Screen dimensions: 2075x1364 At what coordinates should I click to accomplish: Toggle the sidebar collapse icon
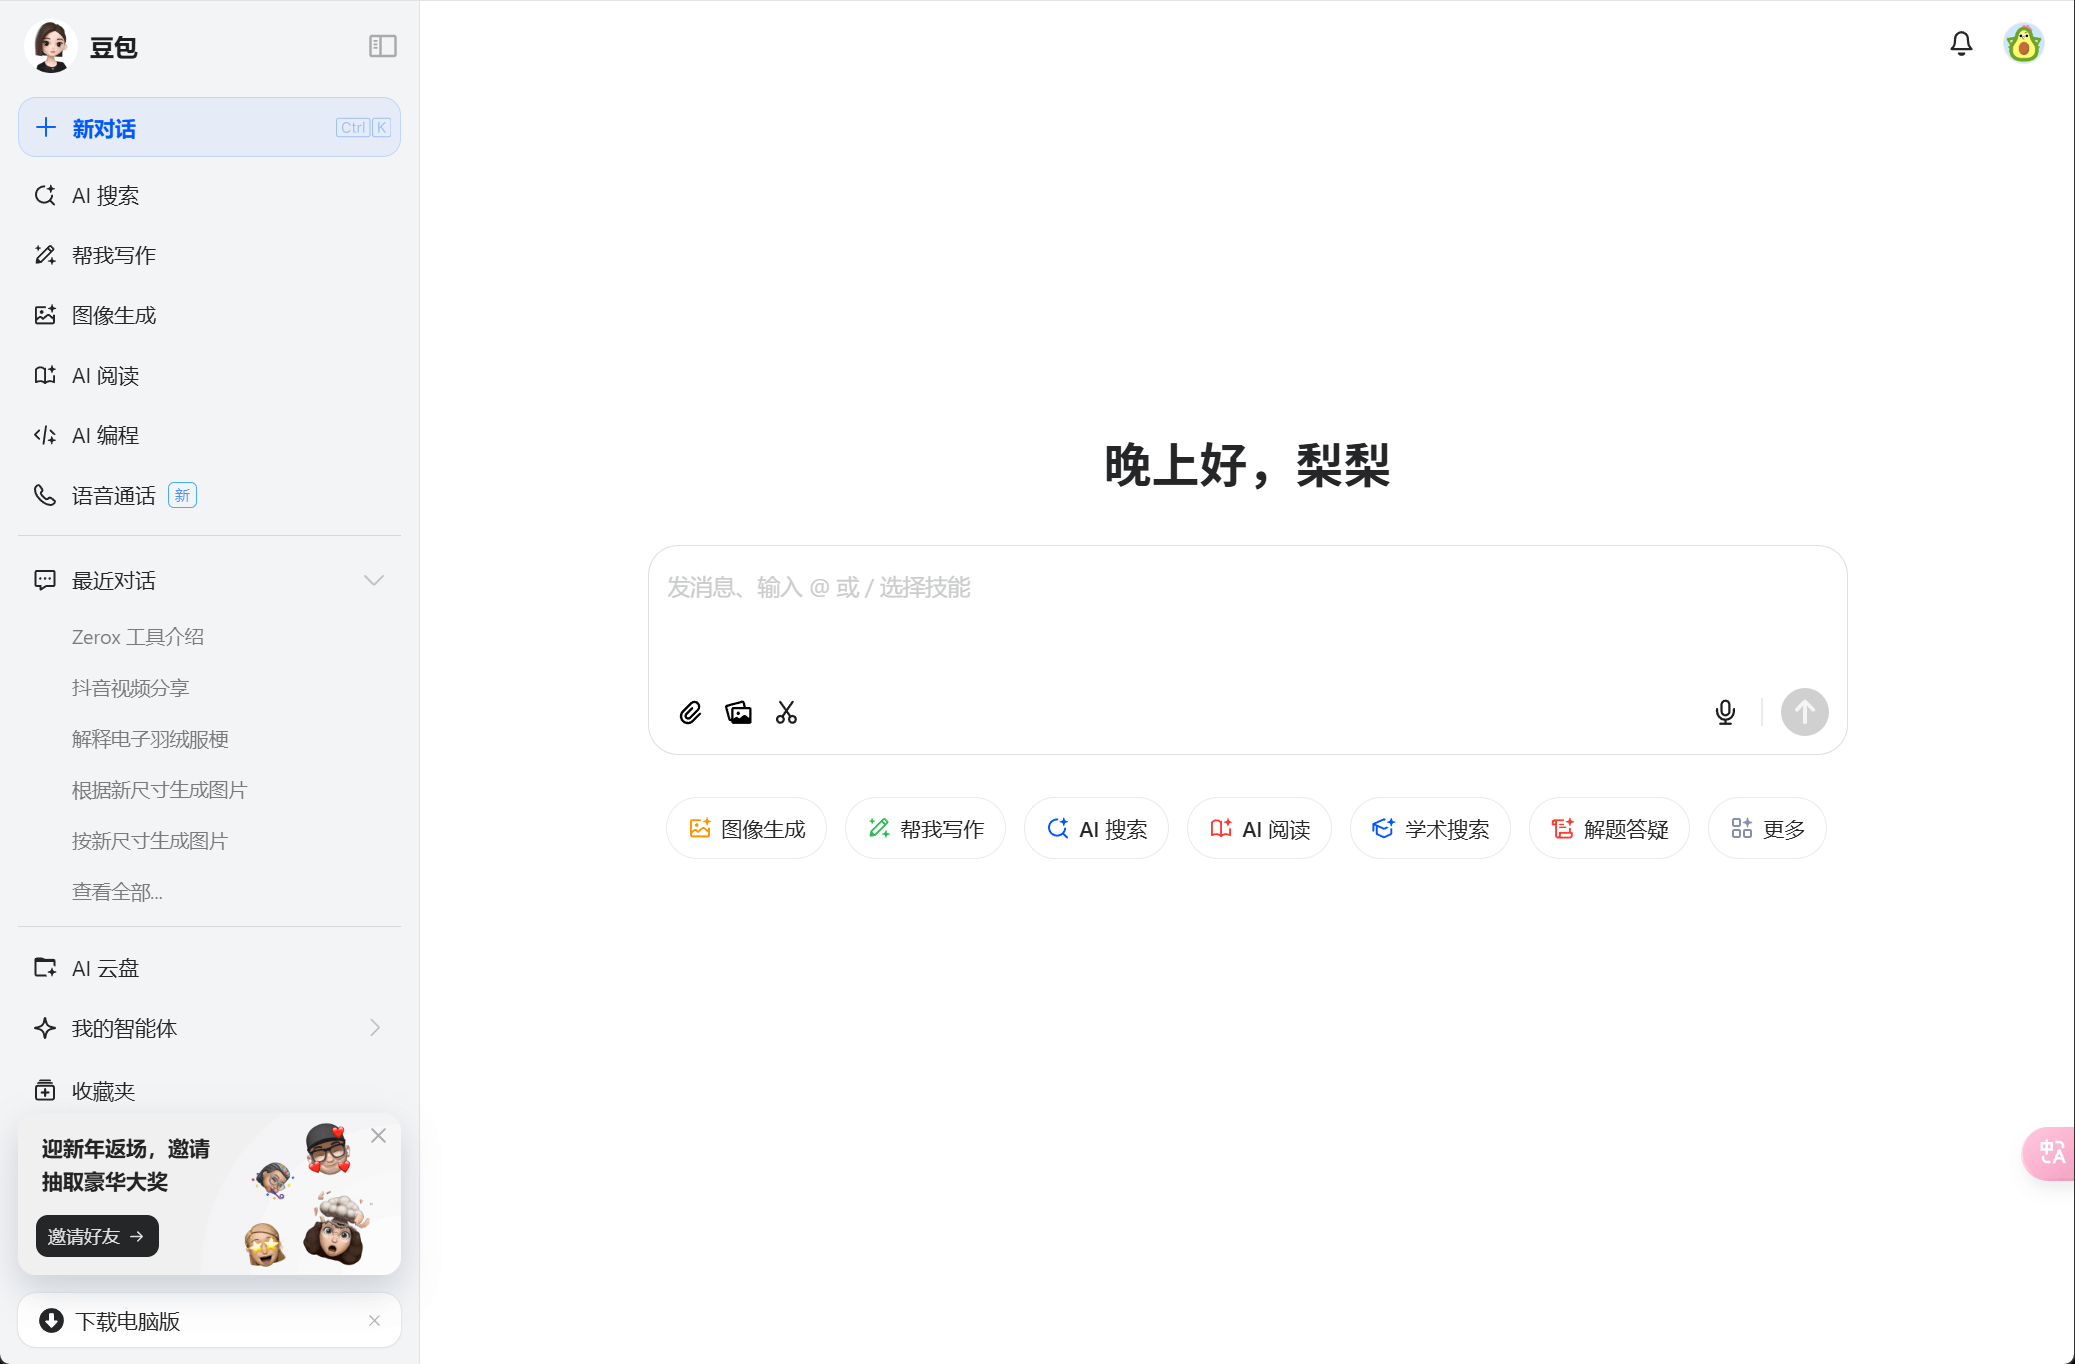click(382, 46)
